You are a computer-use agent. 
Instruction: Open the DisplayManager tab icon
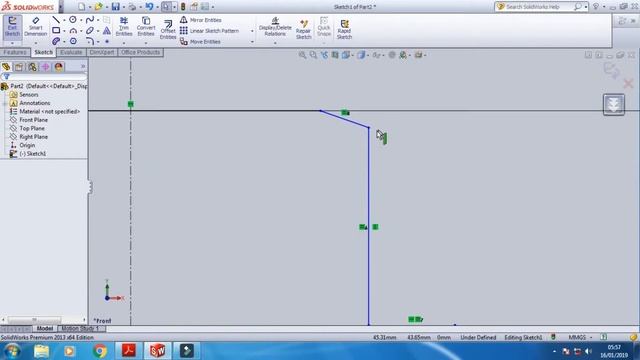coord(59,67)
